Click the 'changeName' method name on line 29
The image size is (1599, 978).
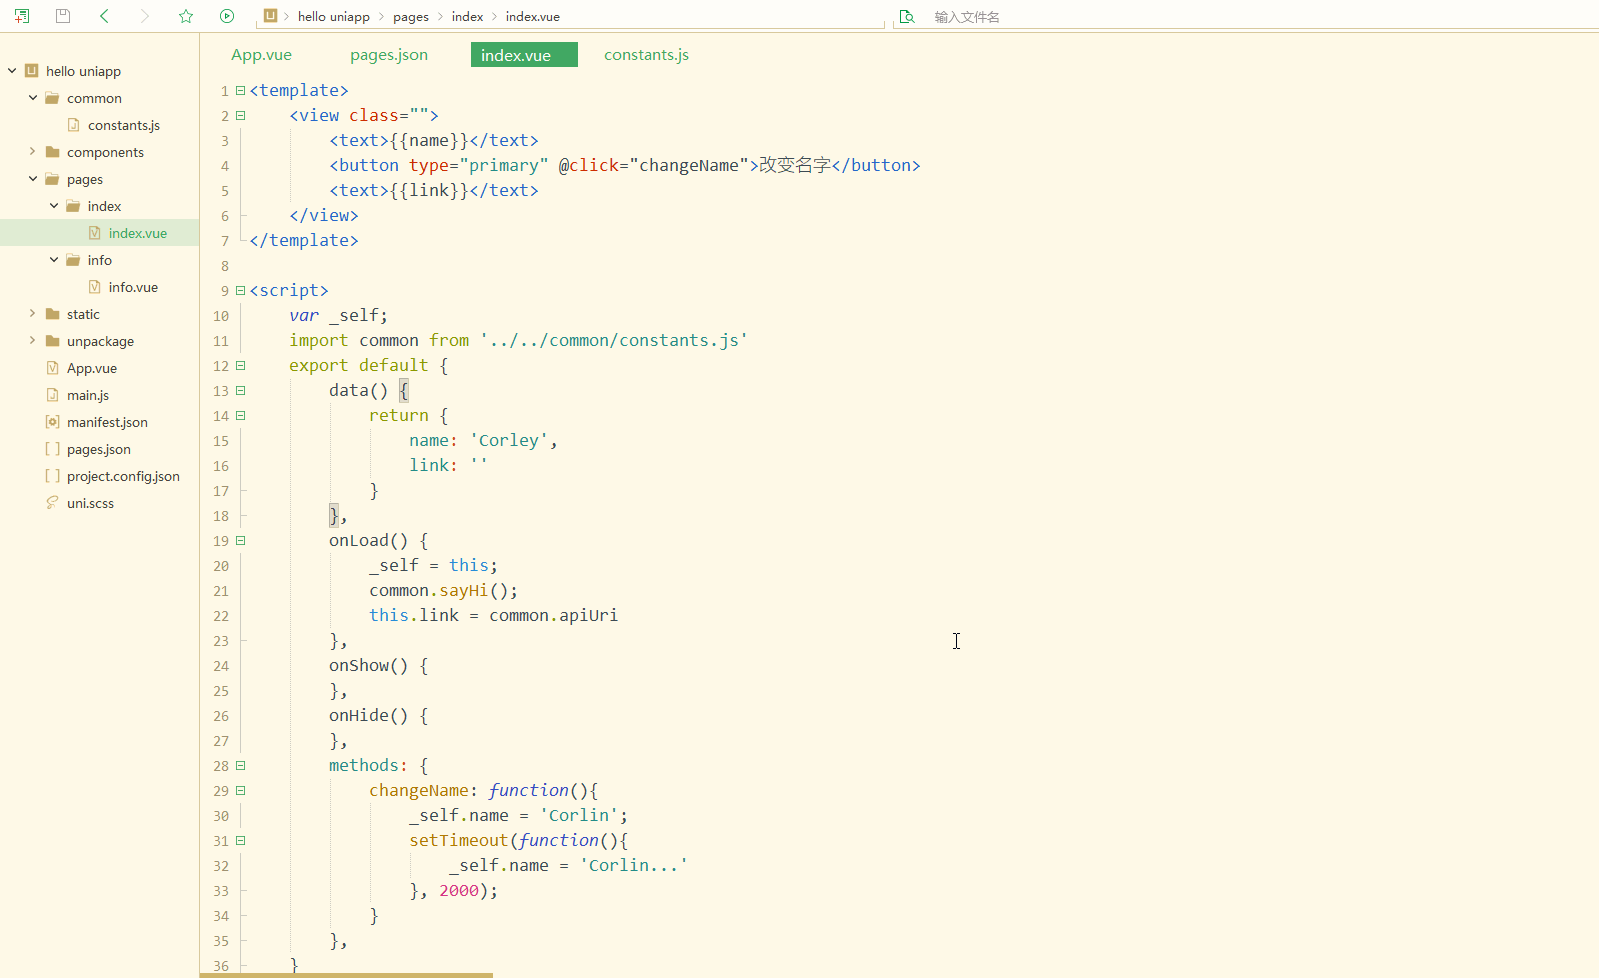tap(418, 790)
